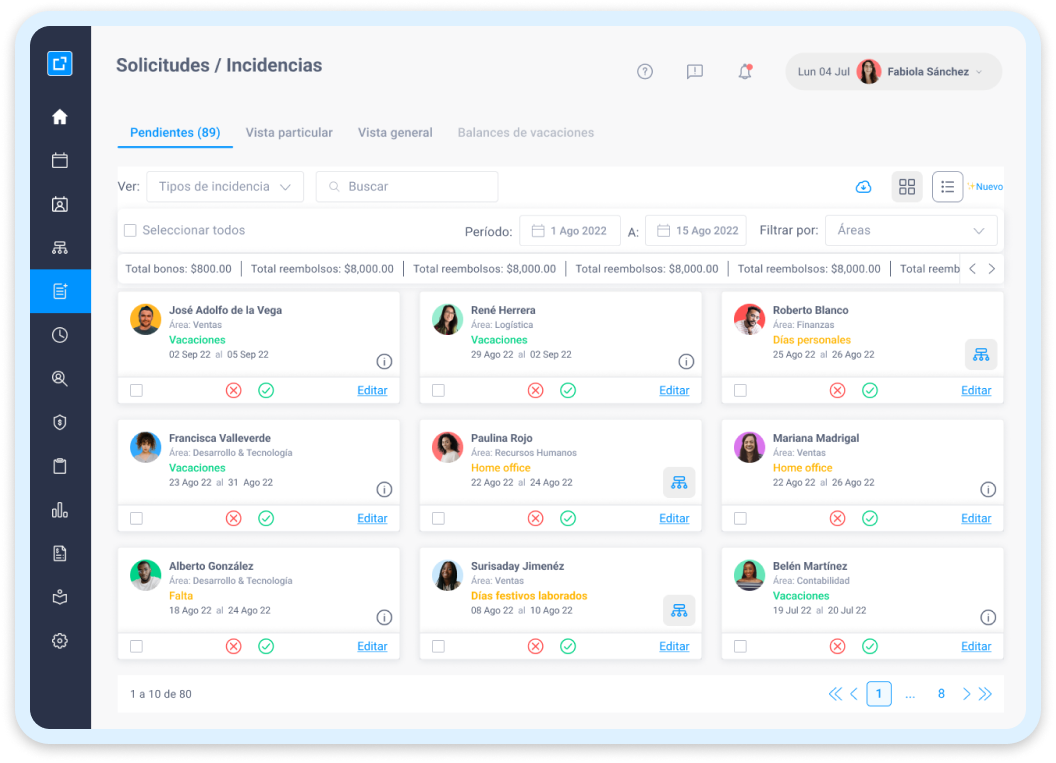Jump to first page double arrow

click(x=835, y=694)
